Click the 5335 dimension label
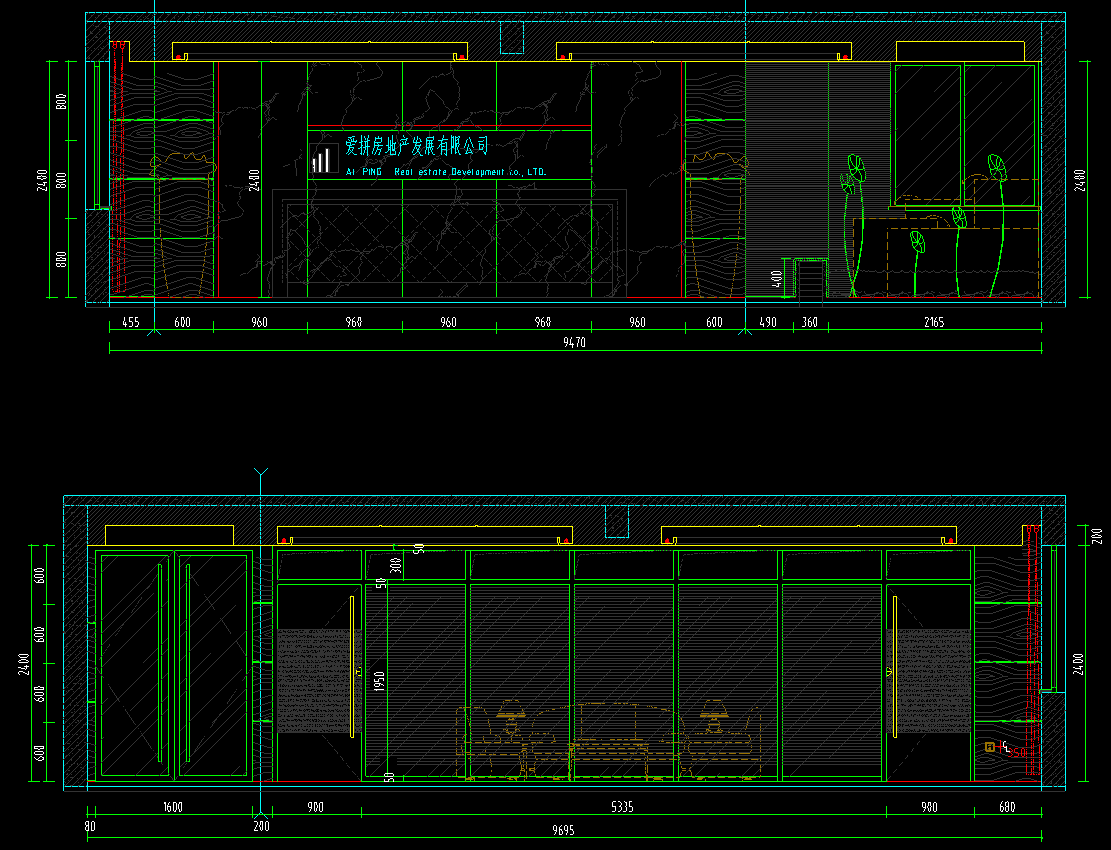Viewport: 1111px width, 850px height. tap(622, 806)
